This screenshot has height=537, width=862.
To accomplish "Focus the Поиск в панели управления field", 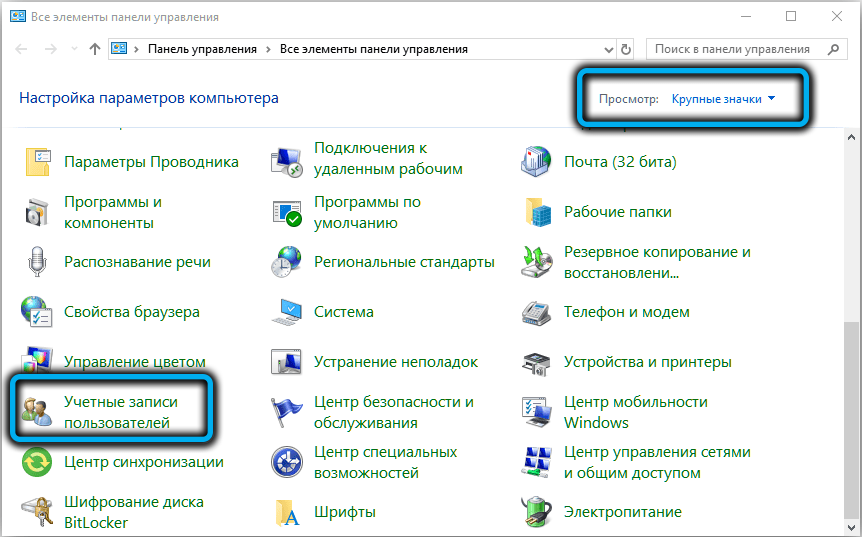I will tap(747, 49).
